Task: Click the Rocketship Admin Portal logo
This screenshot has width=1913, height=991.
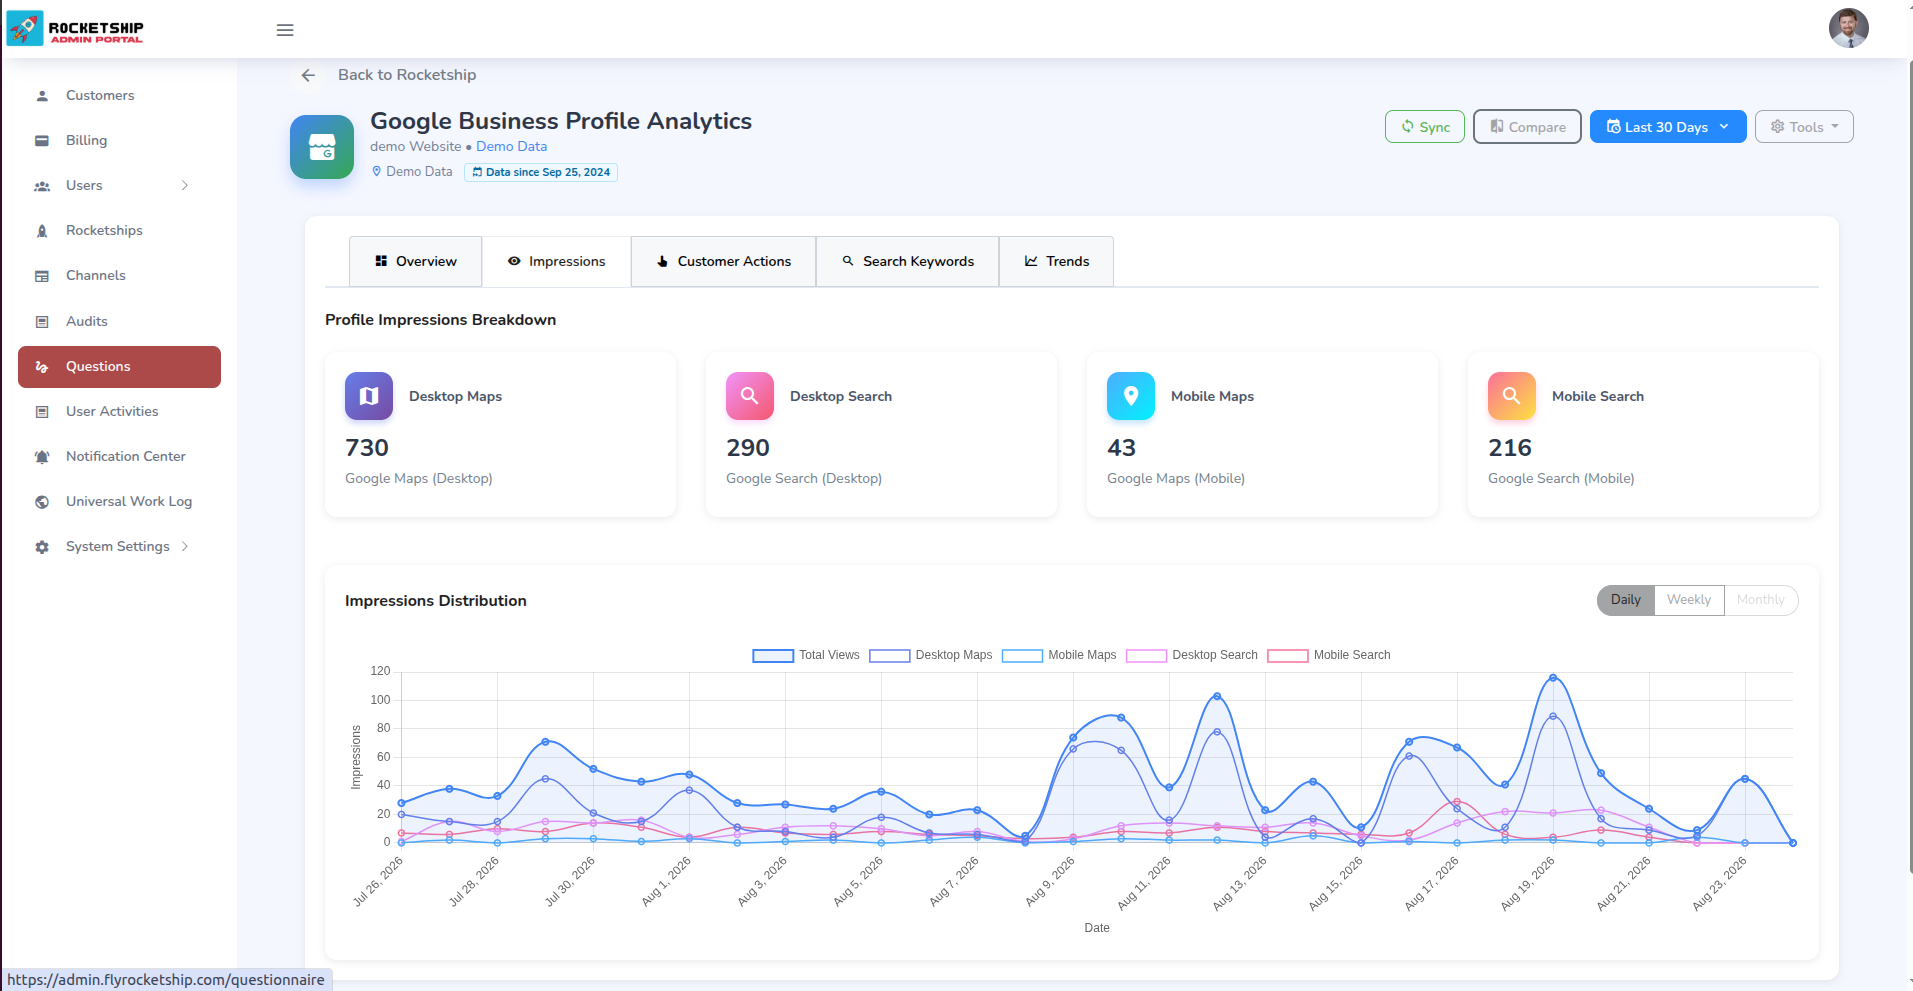Action: [75, 29]
